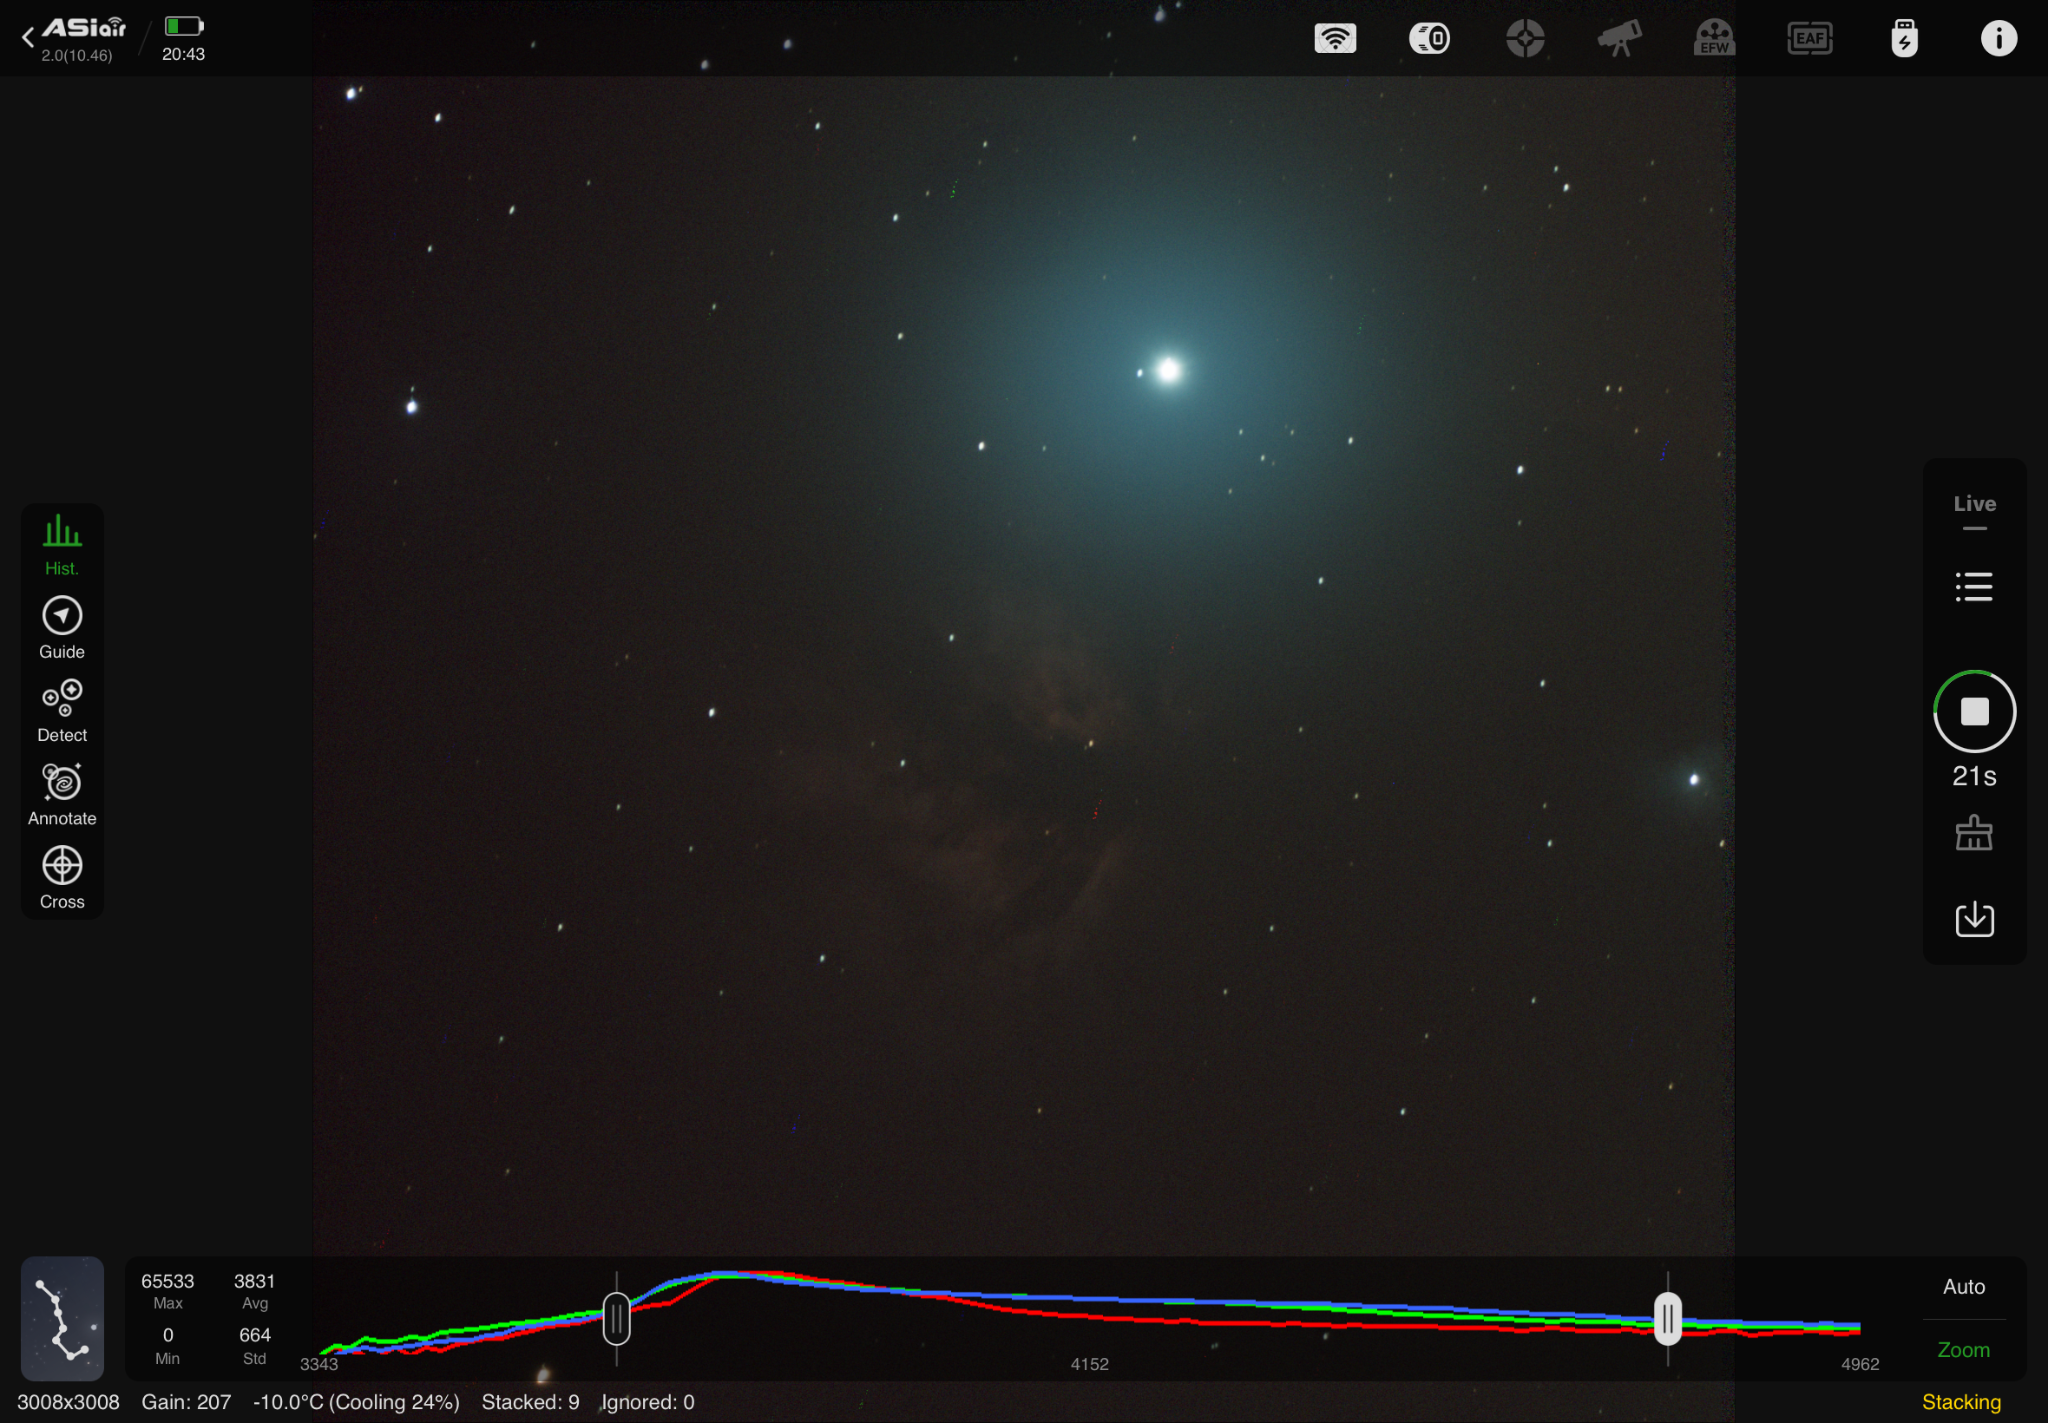
Task: Open the main camera settings icon
Action: tap(1430, 39)
